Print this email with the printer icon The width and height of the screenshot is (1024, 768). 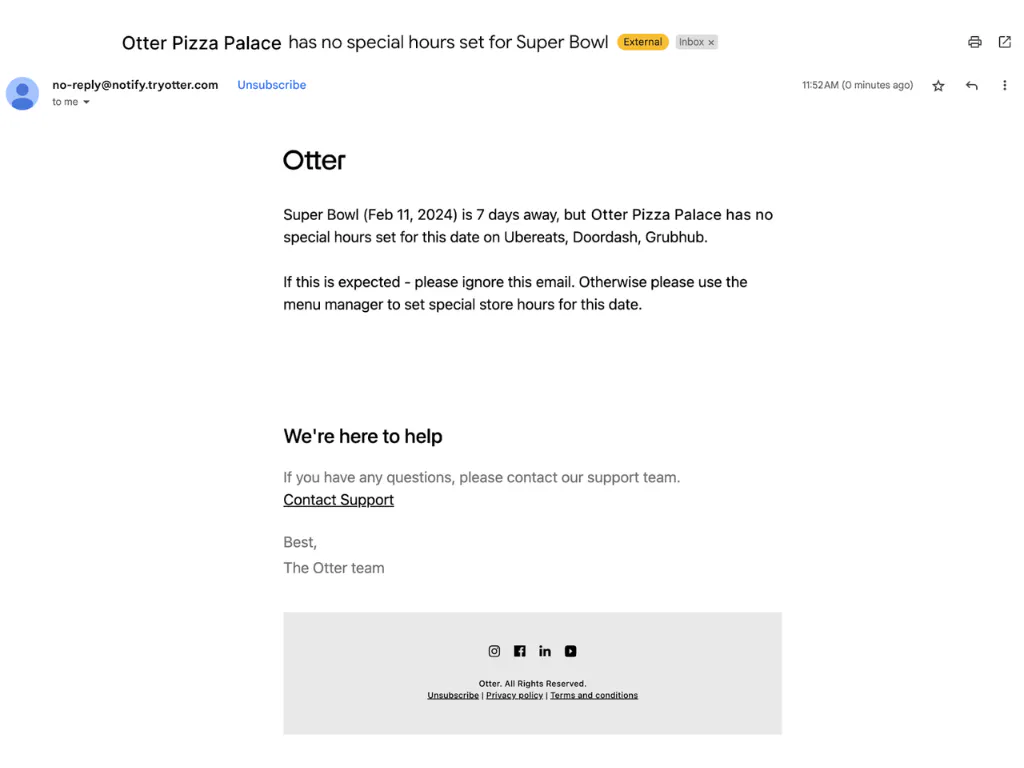974,42
